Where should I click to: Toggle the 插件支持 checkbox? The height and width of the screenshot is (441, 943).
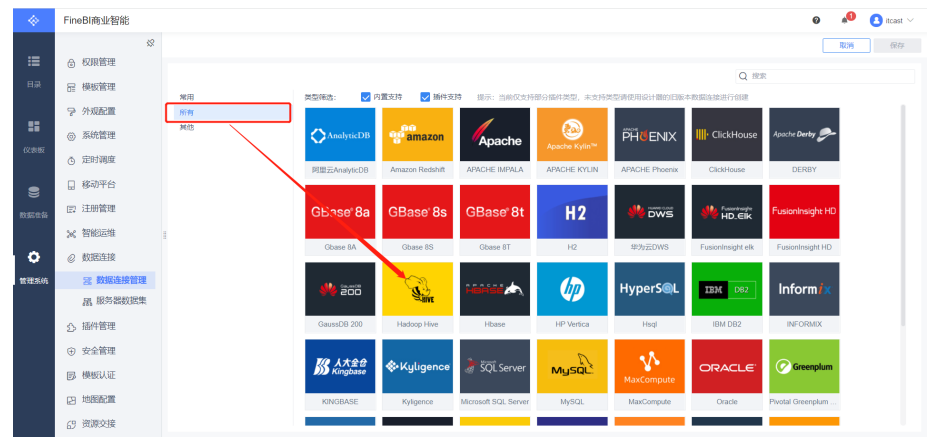point(425,97)
